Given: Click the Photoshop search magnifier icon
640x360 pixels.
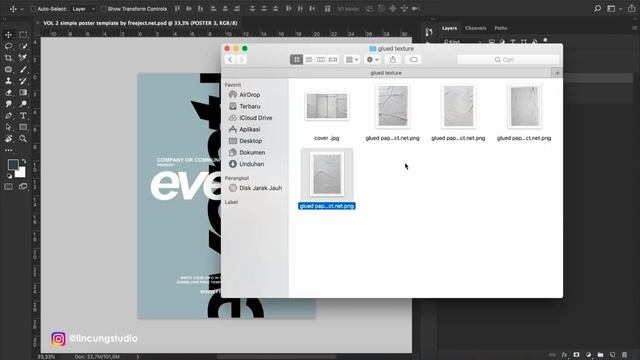Looking at the screenshot, I should (598, 9).
